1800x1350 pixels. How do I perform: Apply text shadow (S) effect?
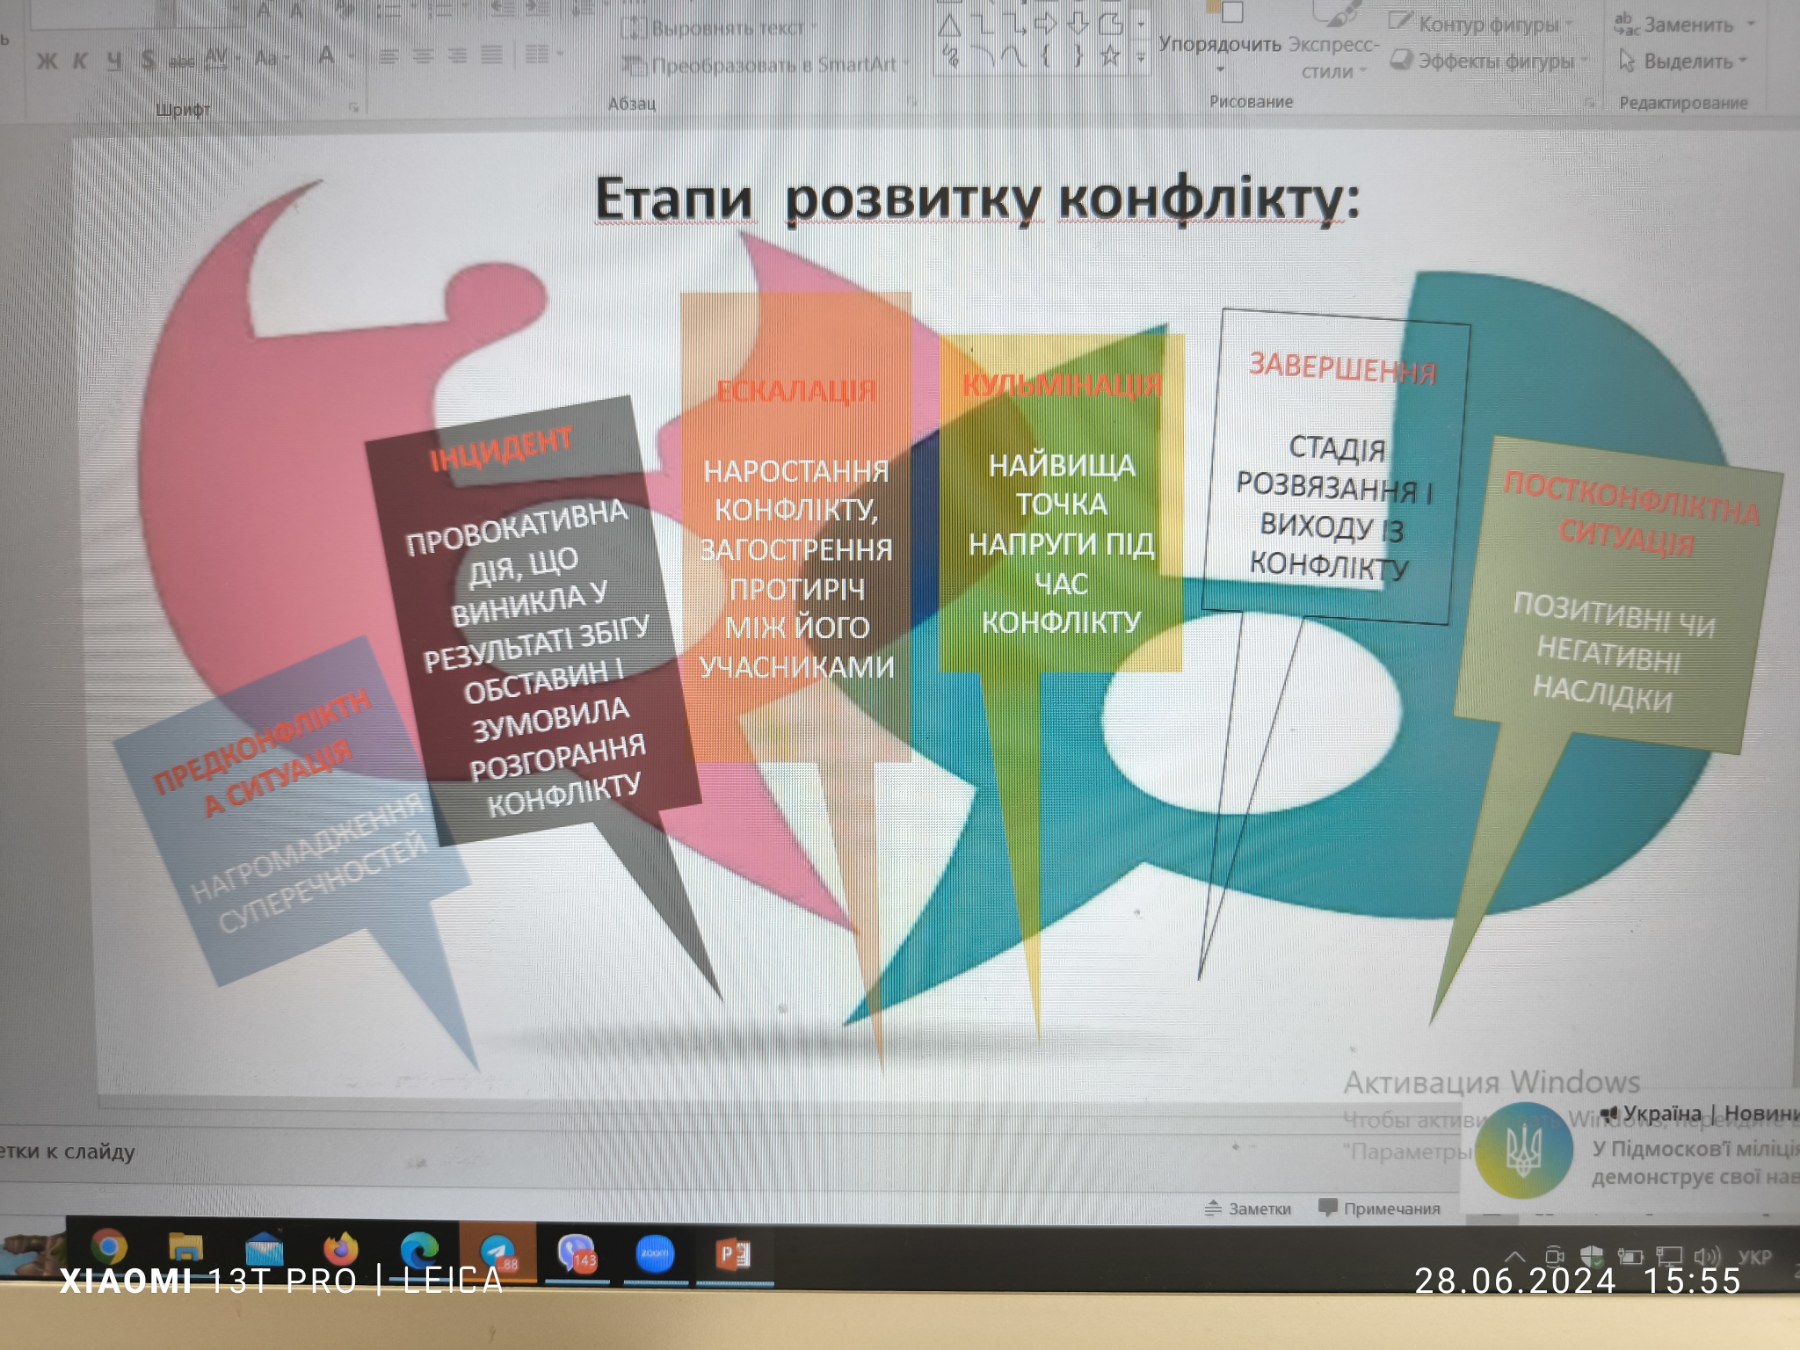[x=148, y=60]
